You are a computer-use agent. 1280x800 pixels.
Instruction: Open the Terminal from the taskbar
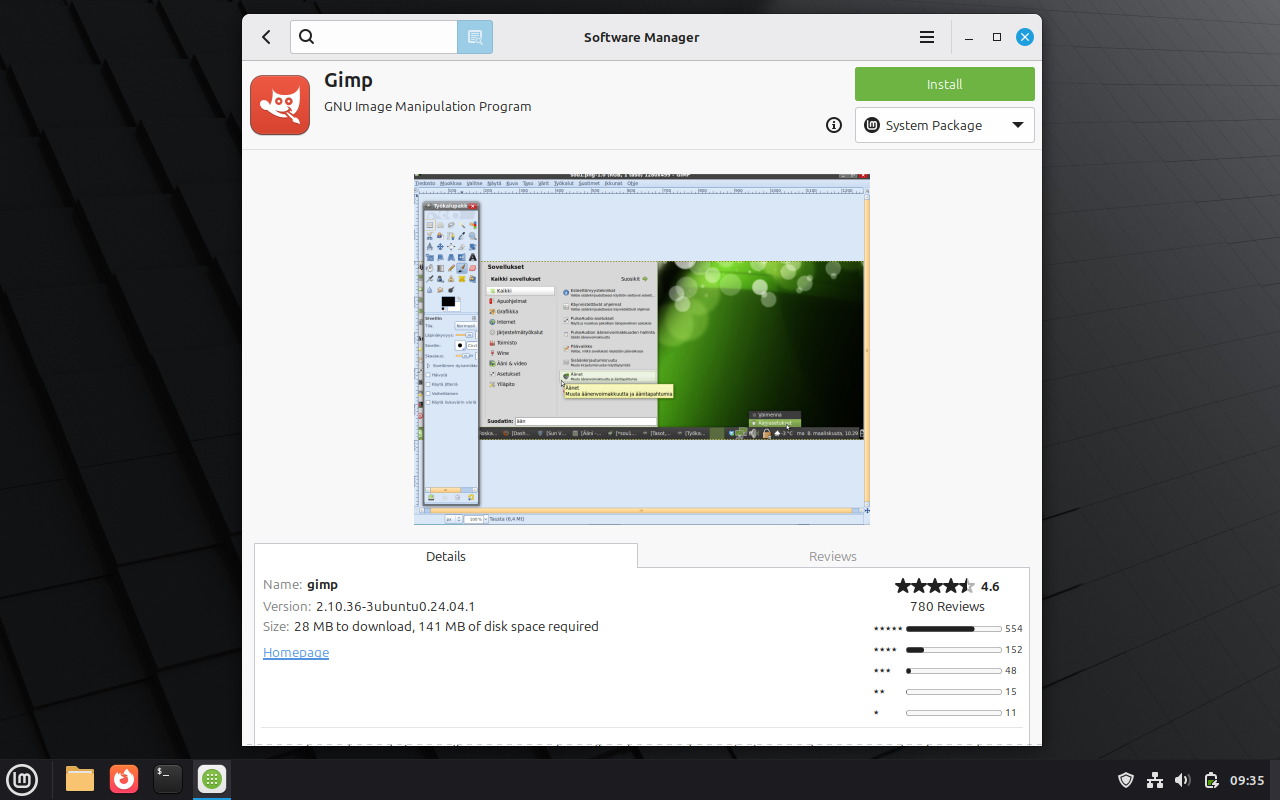point(168,779)
